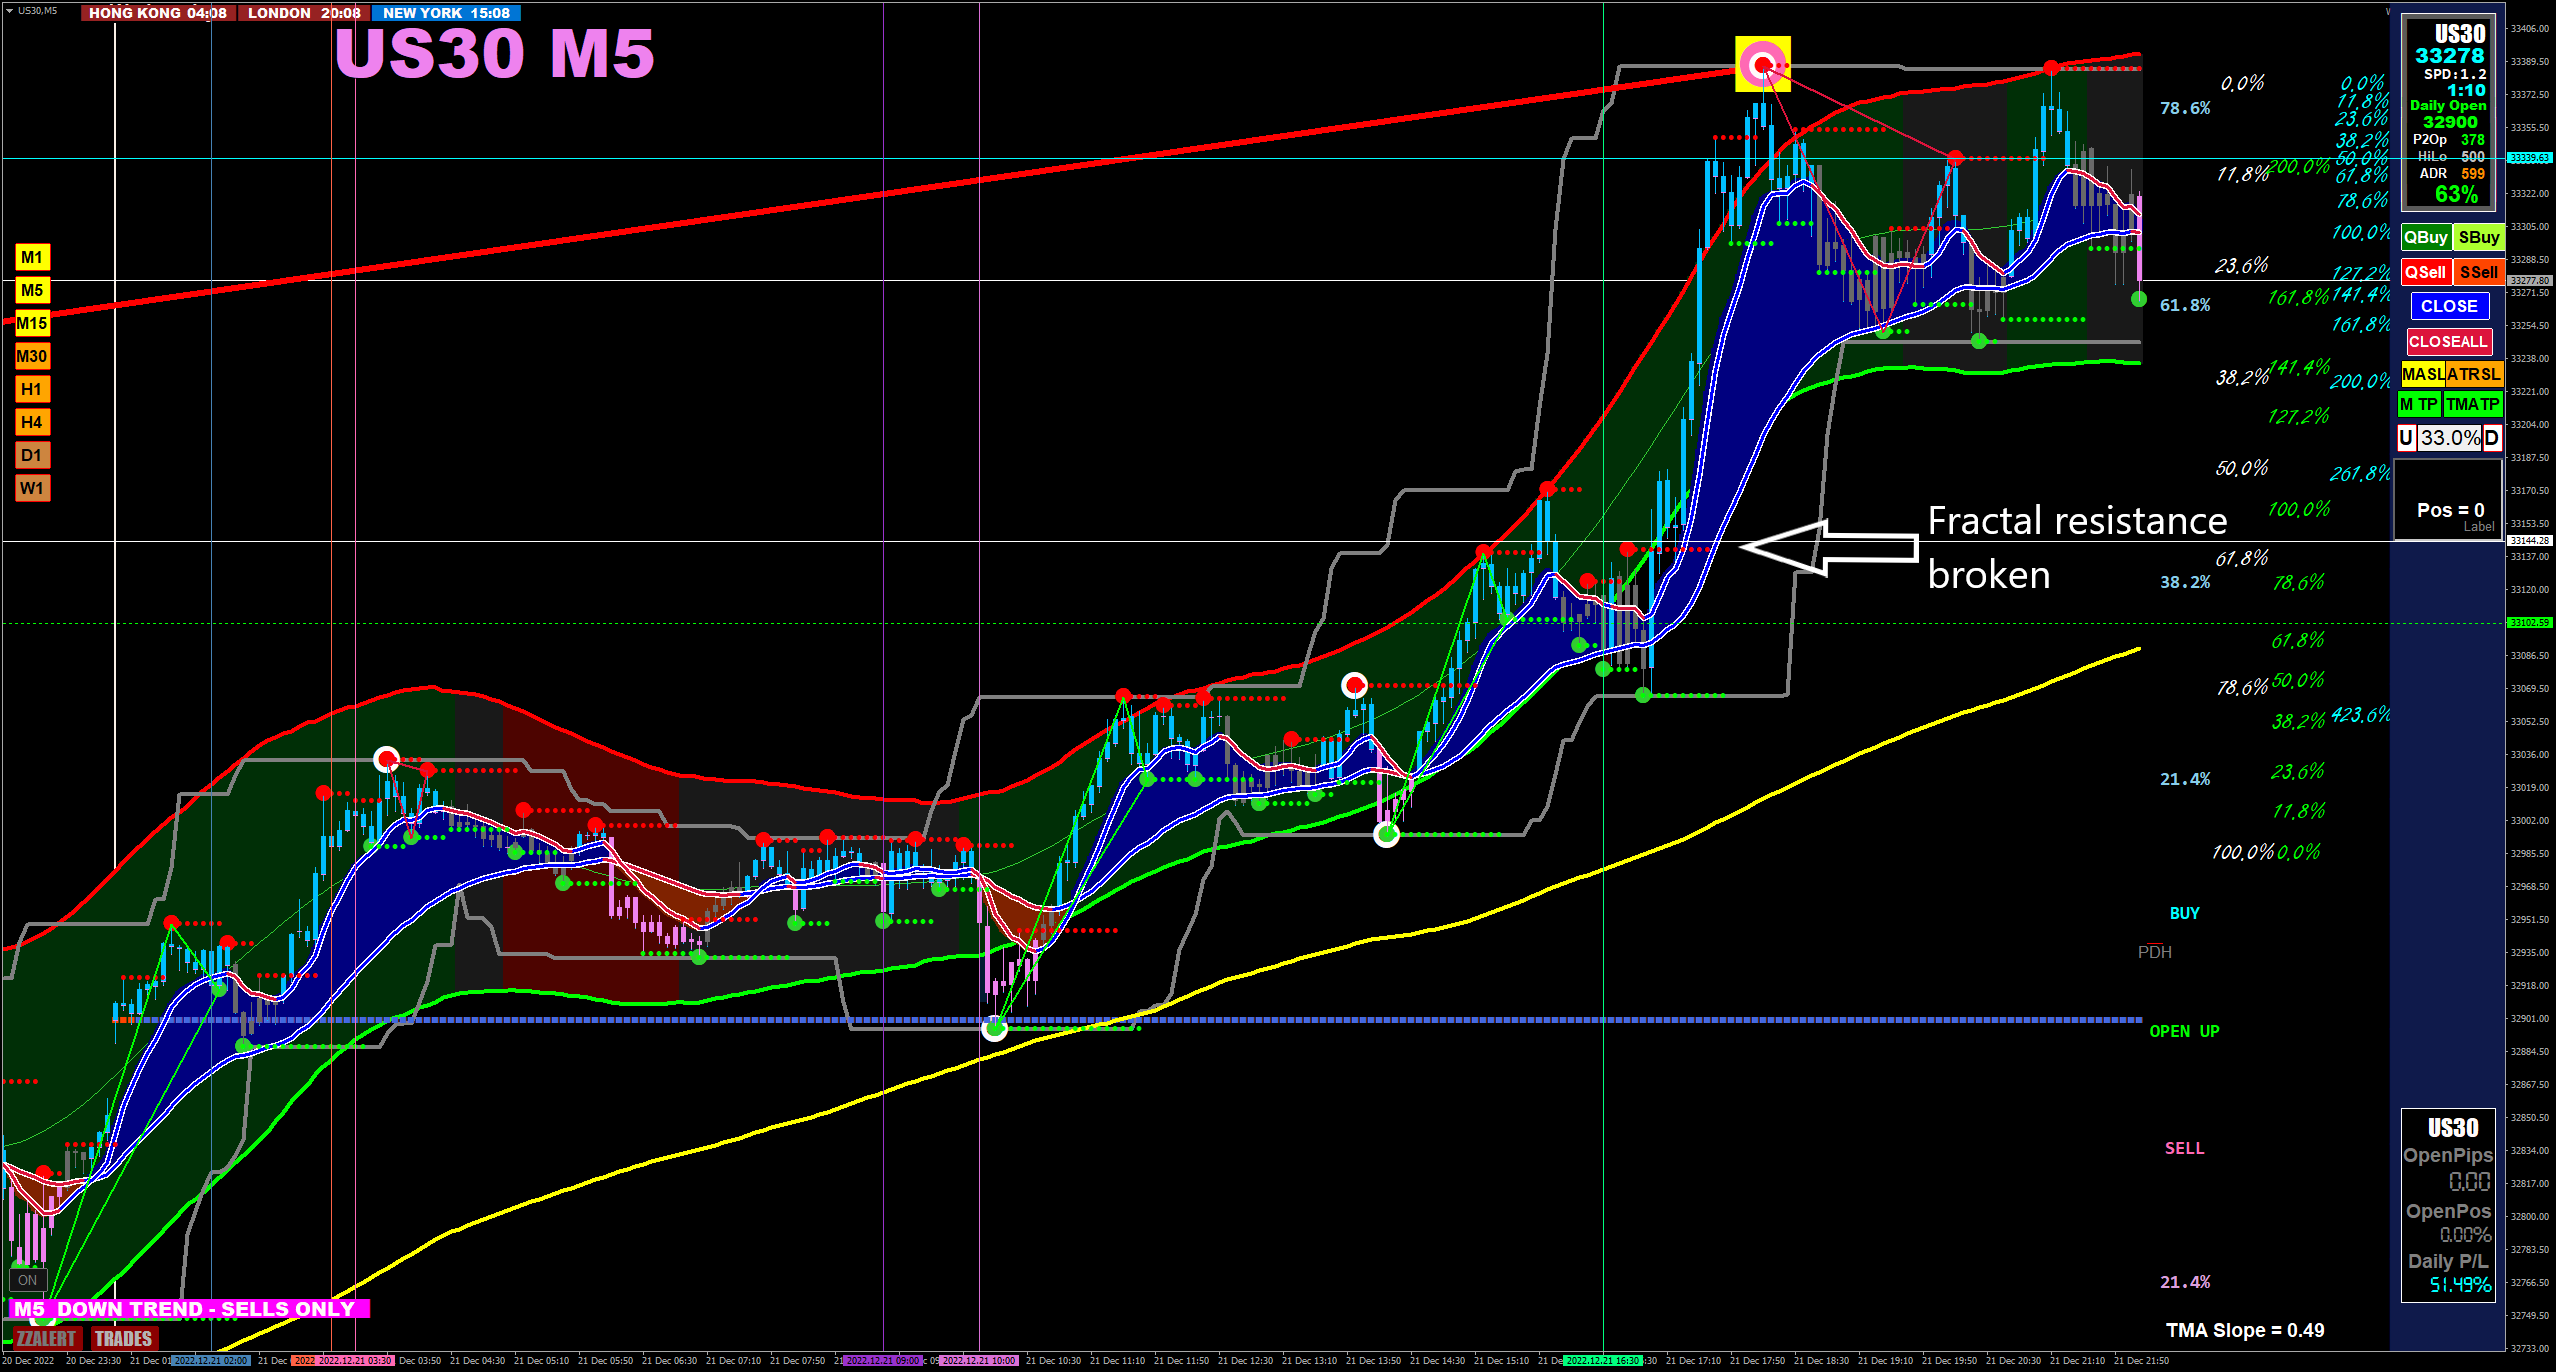Switch chart to W1 timeframe

pos(32,488)
